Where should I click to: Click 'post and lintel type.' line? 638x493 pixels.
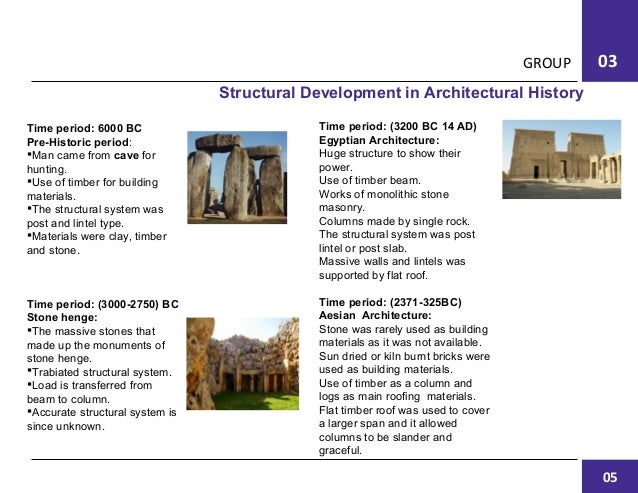(x=75, y=223)
